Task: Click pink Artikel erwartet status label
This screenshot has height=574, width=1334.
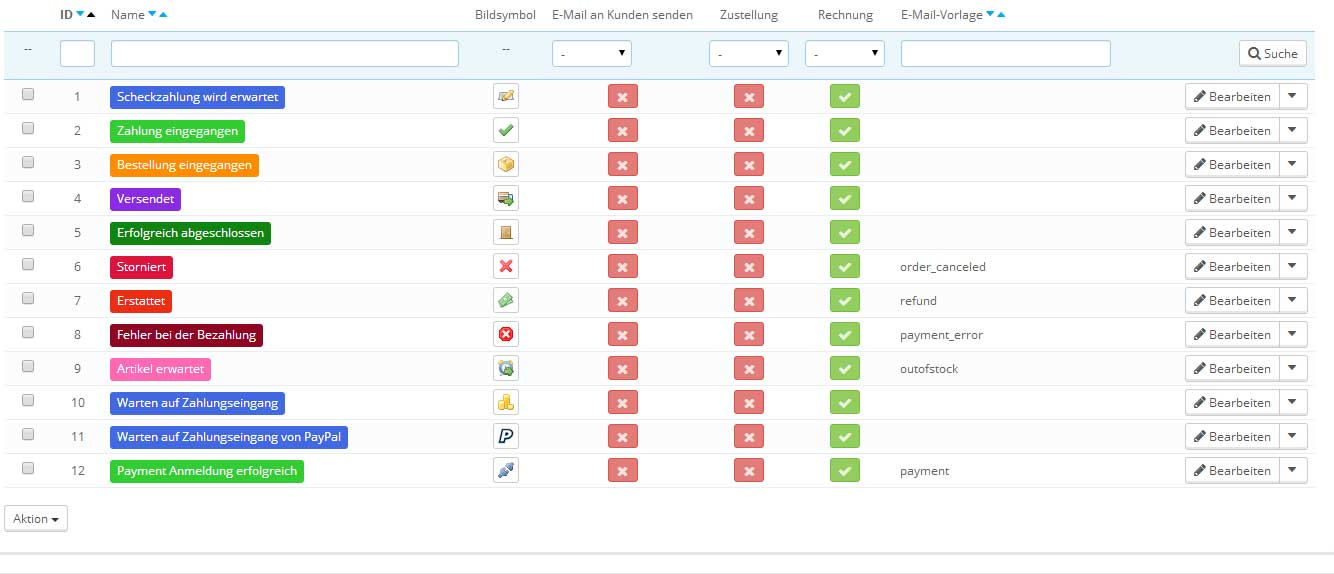Action: tap(160, 369)
